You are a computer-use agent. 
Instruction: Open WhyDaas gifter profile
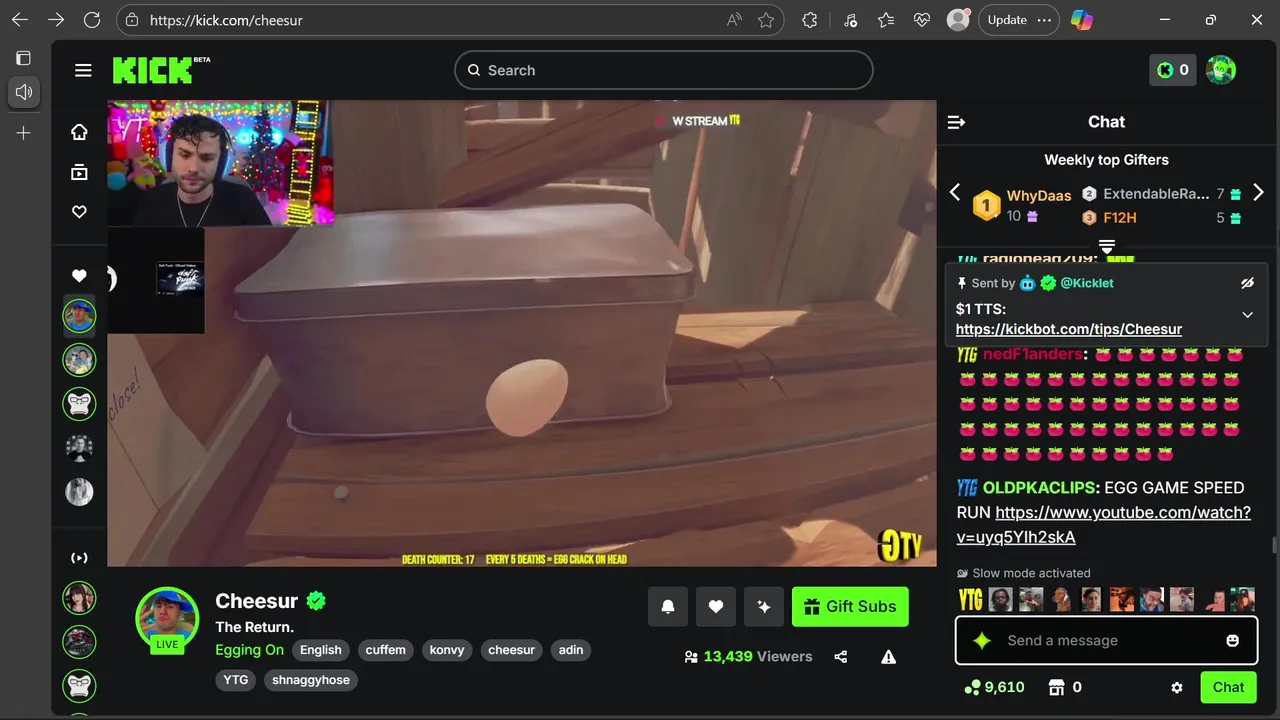point(1039,196)
